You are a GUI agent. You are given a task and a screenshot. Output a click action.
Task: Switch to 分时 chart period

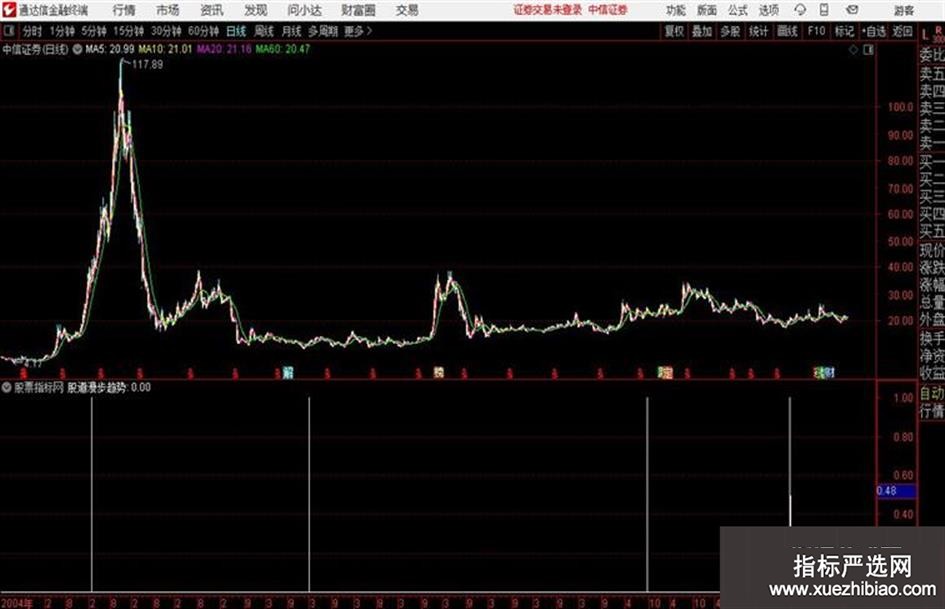[x=33, y=31]
